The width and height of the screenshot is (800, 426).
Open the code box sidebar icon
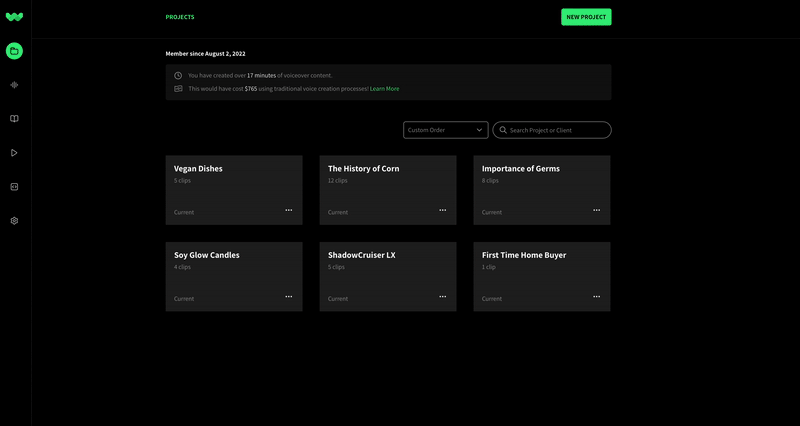point(14,187)
